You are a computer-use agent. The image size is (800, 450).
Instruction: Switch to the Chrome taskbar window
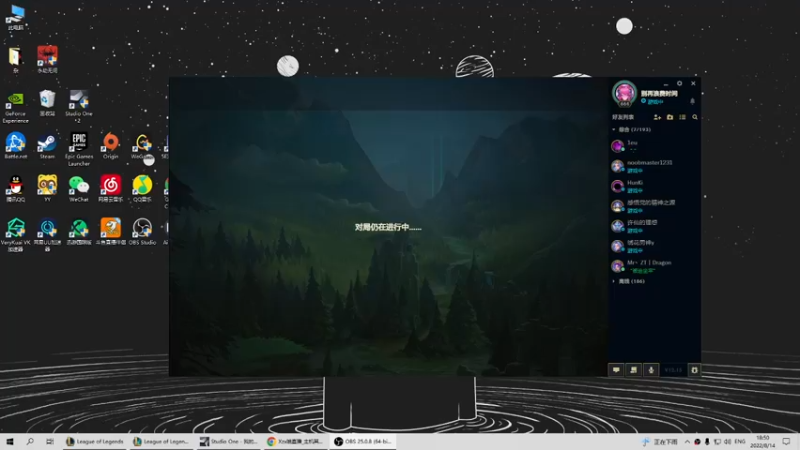296,441
